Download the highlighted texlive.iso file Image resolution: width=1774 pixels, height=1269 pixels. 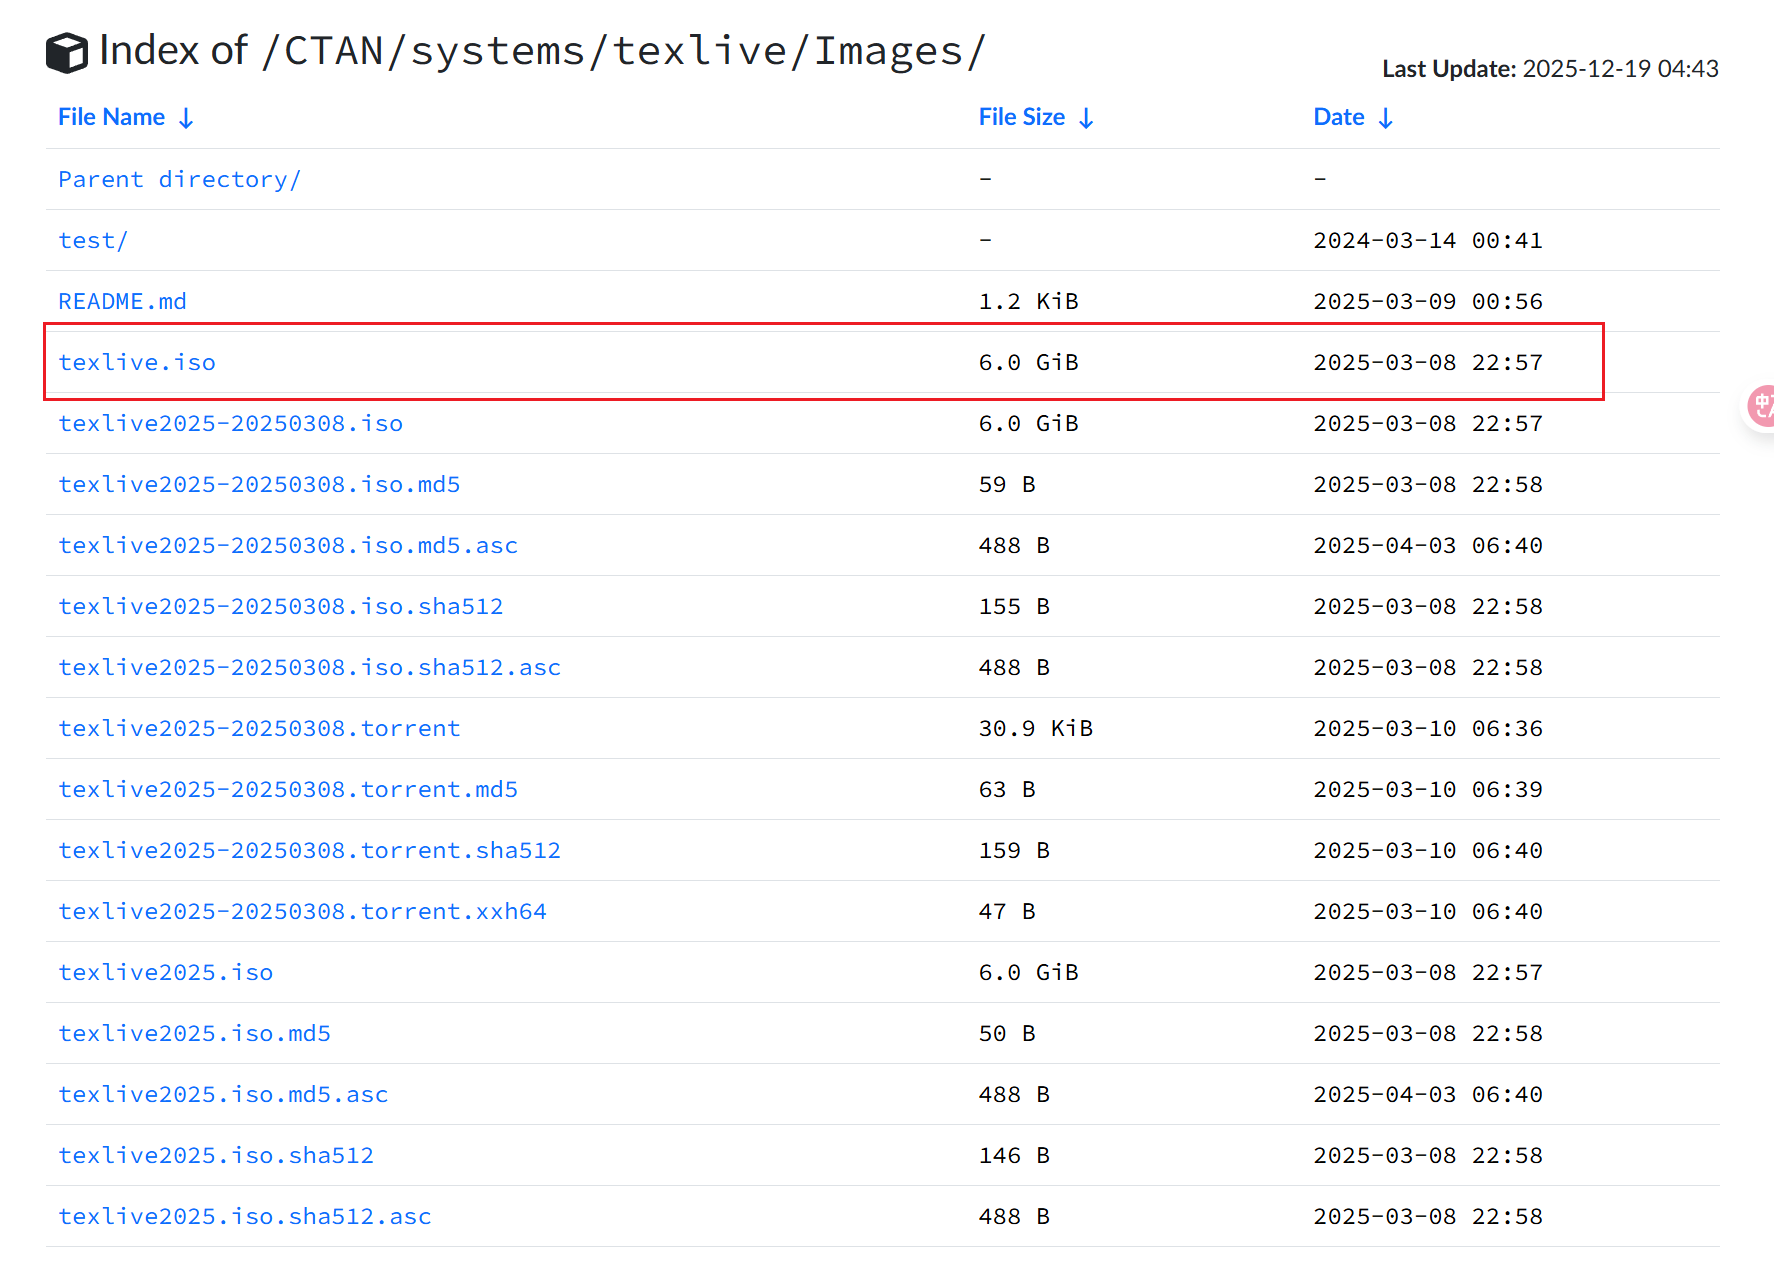point(136,362)
